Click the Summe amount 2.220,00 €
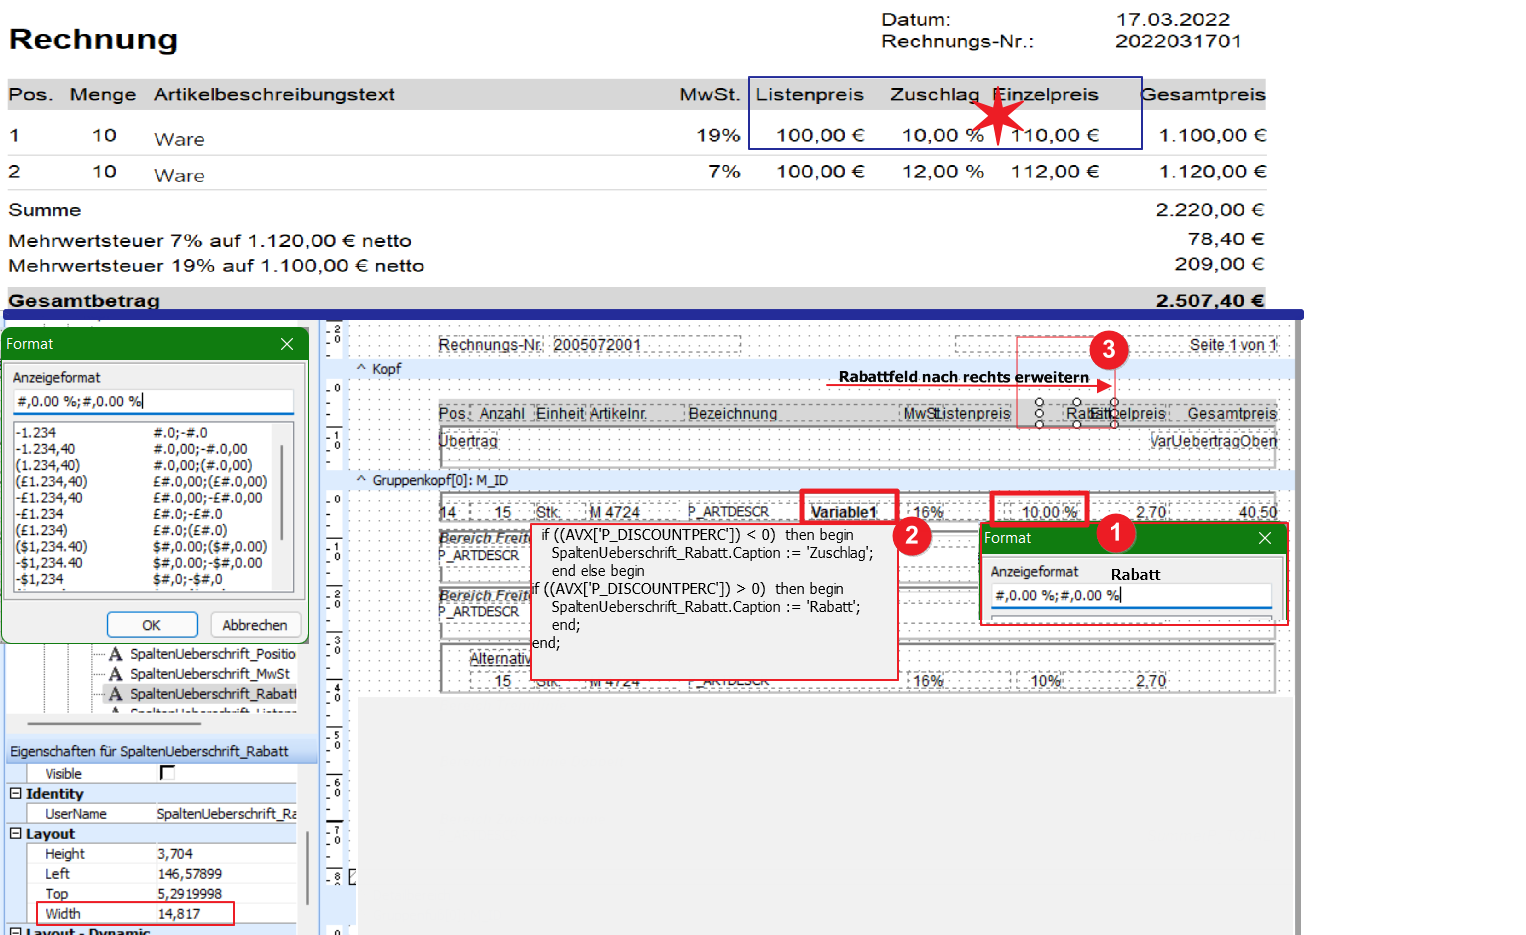The width and height of the screenshot is (1526, 935). click(1210, 210)
